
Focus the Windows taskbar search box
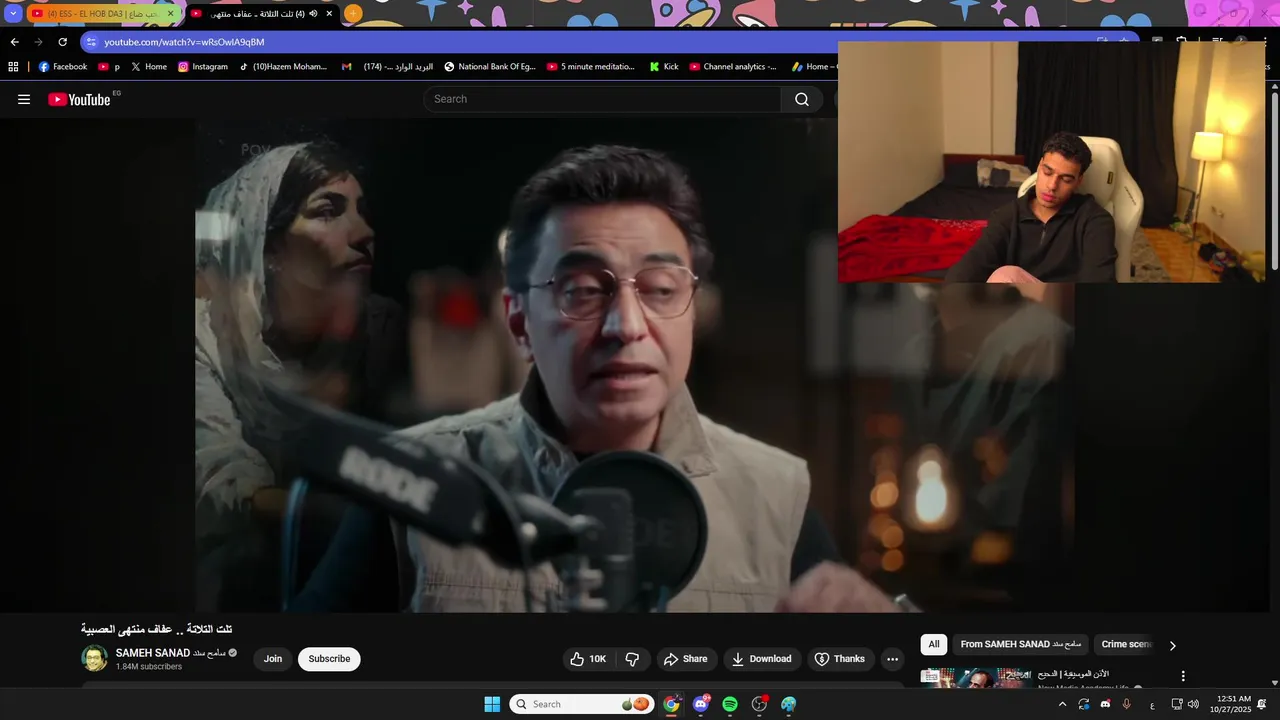(582, 704)
